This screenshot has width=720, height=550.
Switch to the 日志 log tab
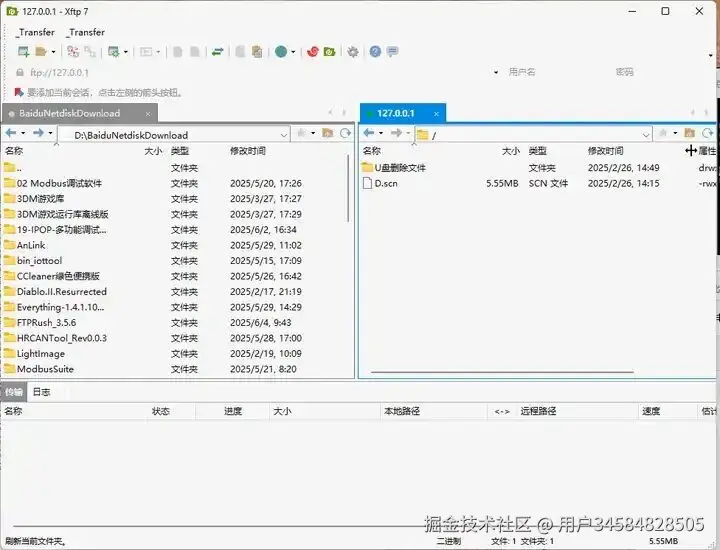(41, 392)
